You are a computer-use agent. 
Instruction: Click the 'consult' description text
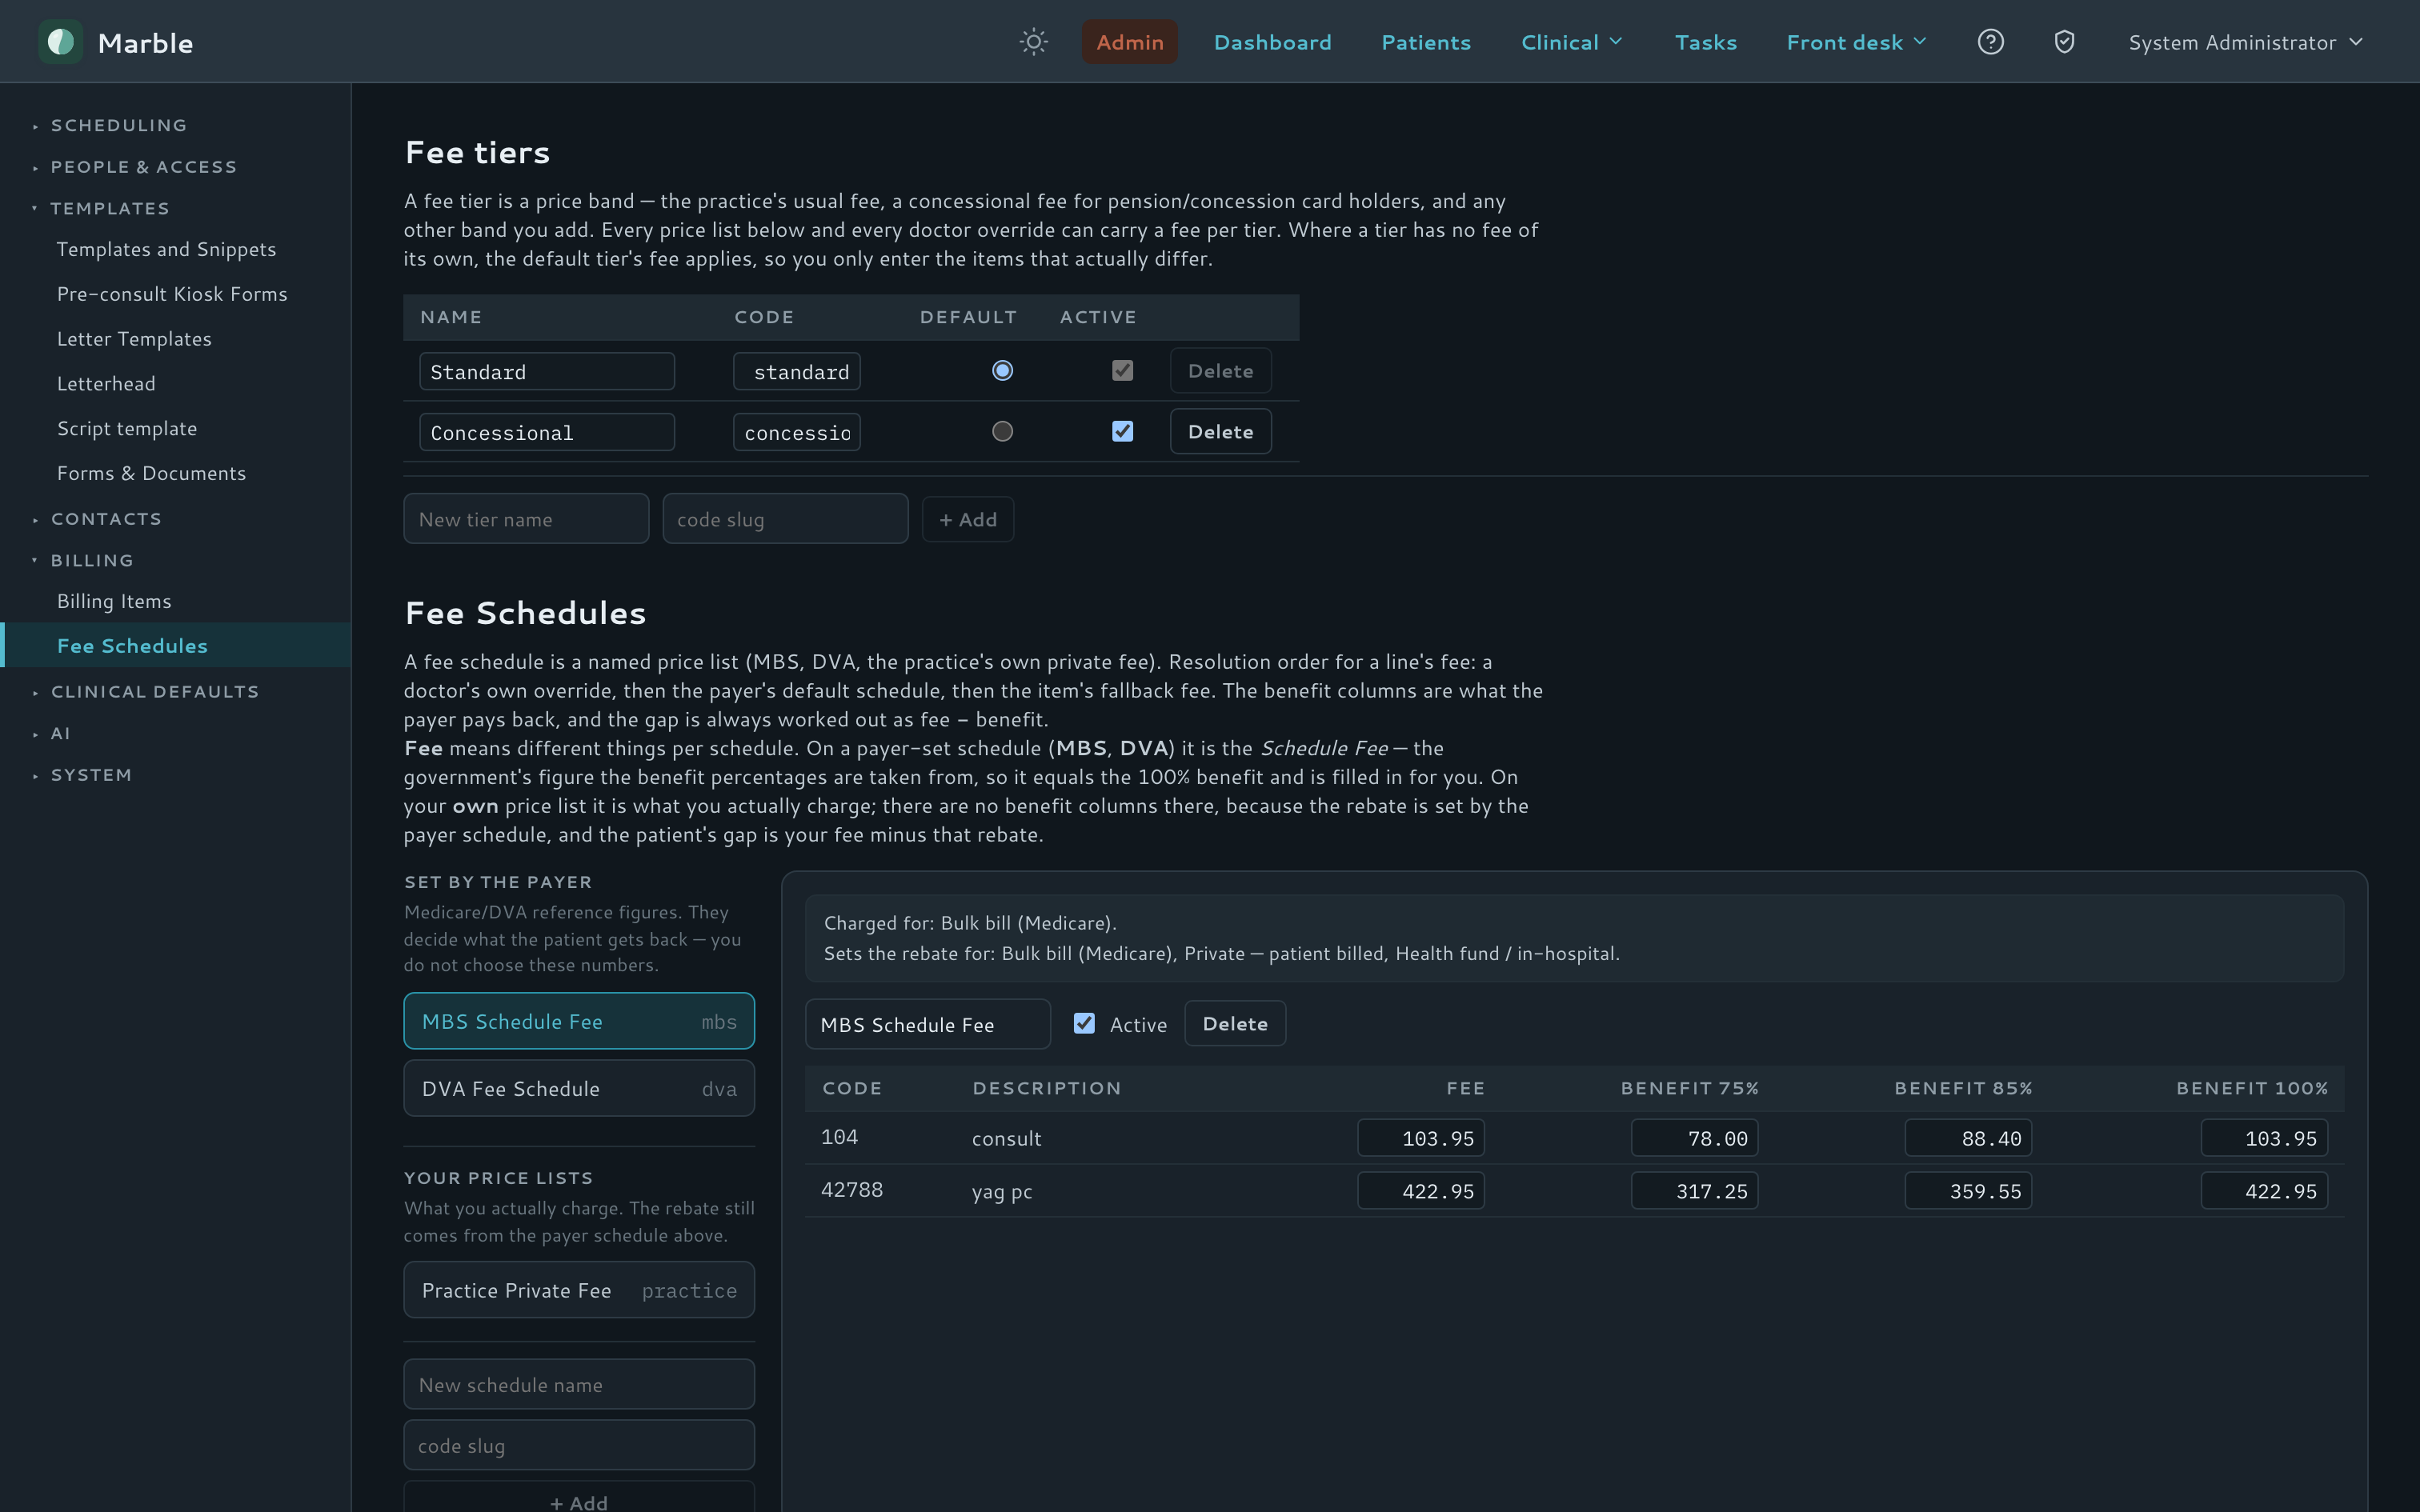[x=1006, y=1138]
